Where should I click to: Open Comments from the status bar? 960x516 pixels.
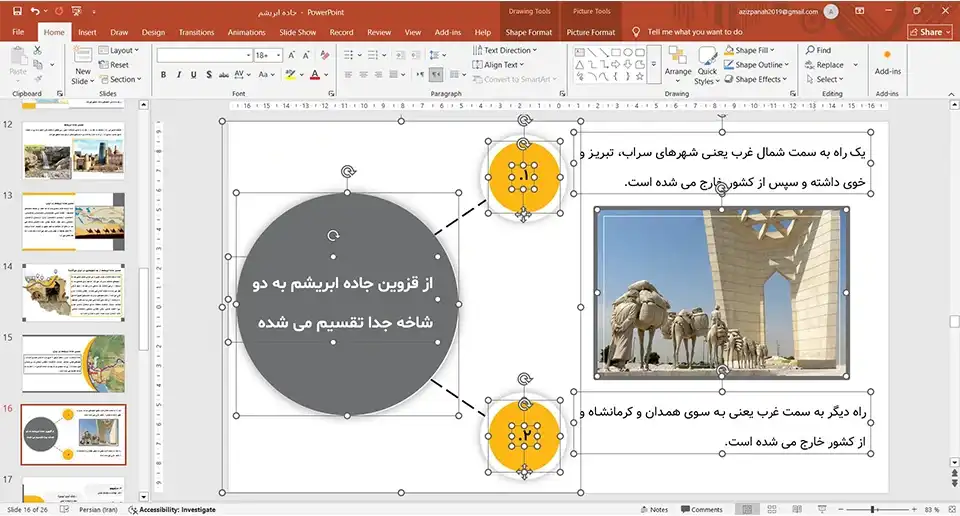tap(702, 509)
